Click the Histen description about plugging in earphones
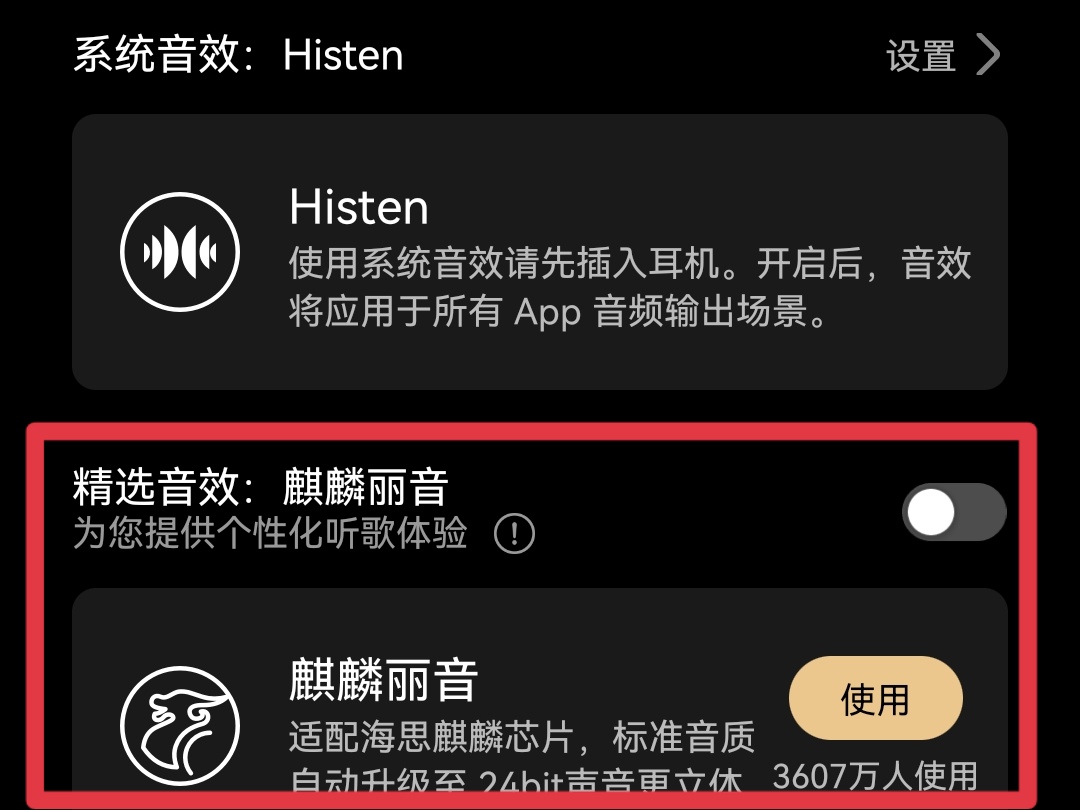 pyautogui.click(x=630, y=287)
